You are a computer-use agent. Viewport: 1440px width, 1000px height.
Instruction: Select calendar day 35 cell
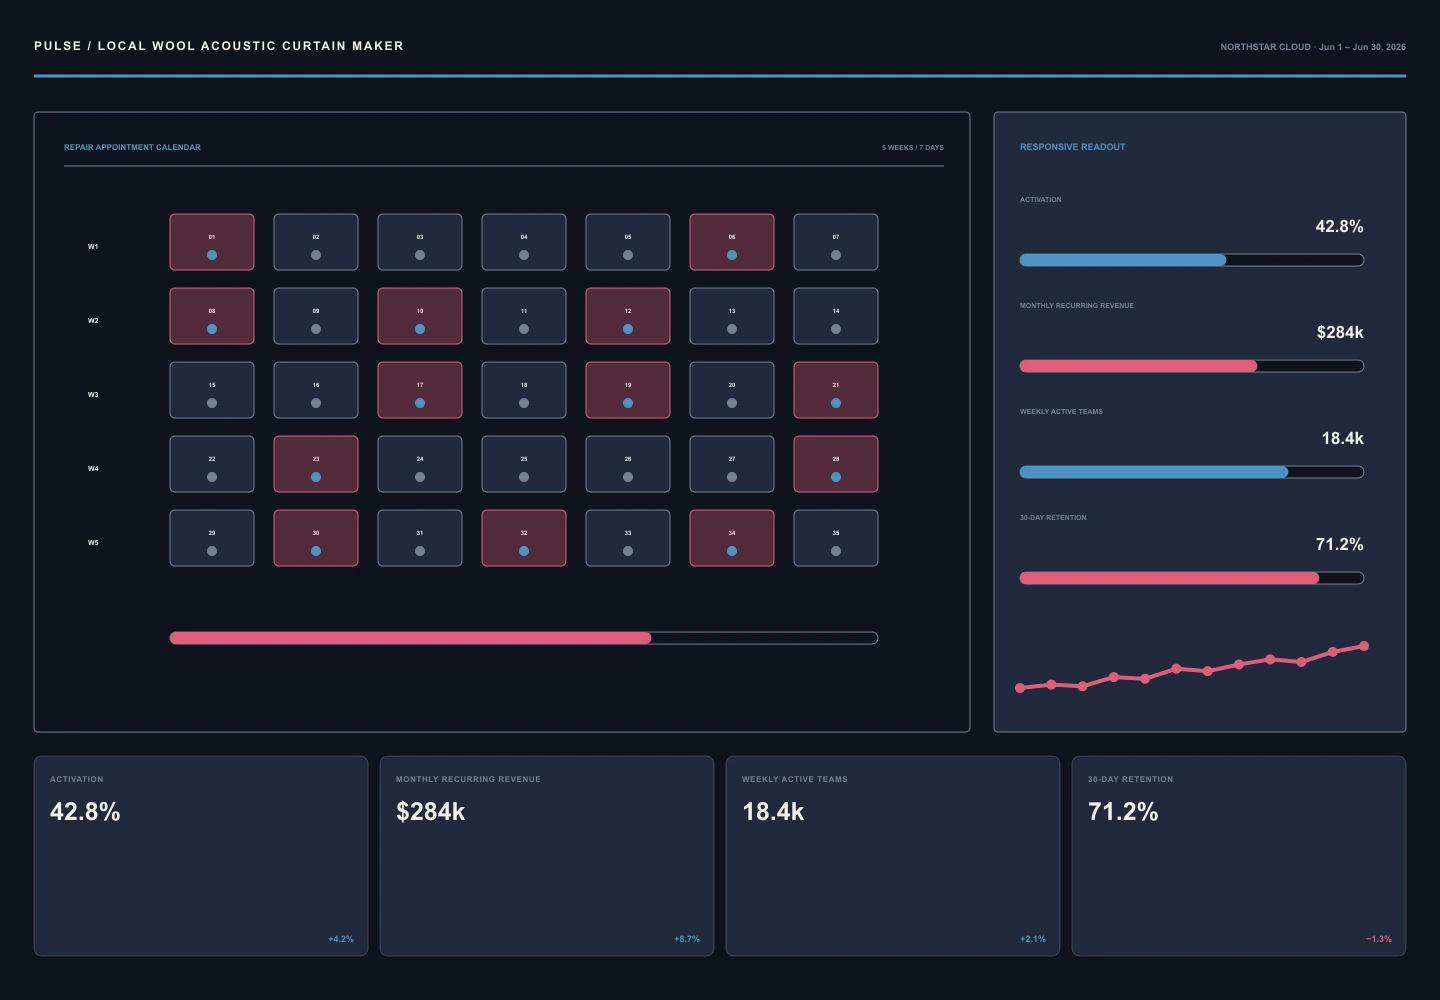pyautogui.click(x=836, y=538)
